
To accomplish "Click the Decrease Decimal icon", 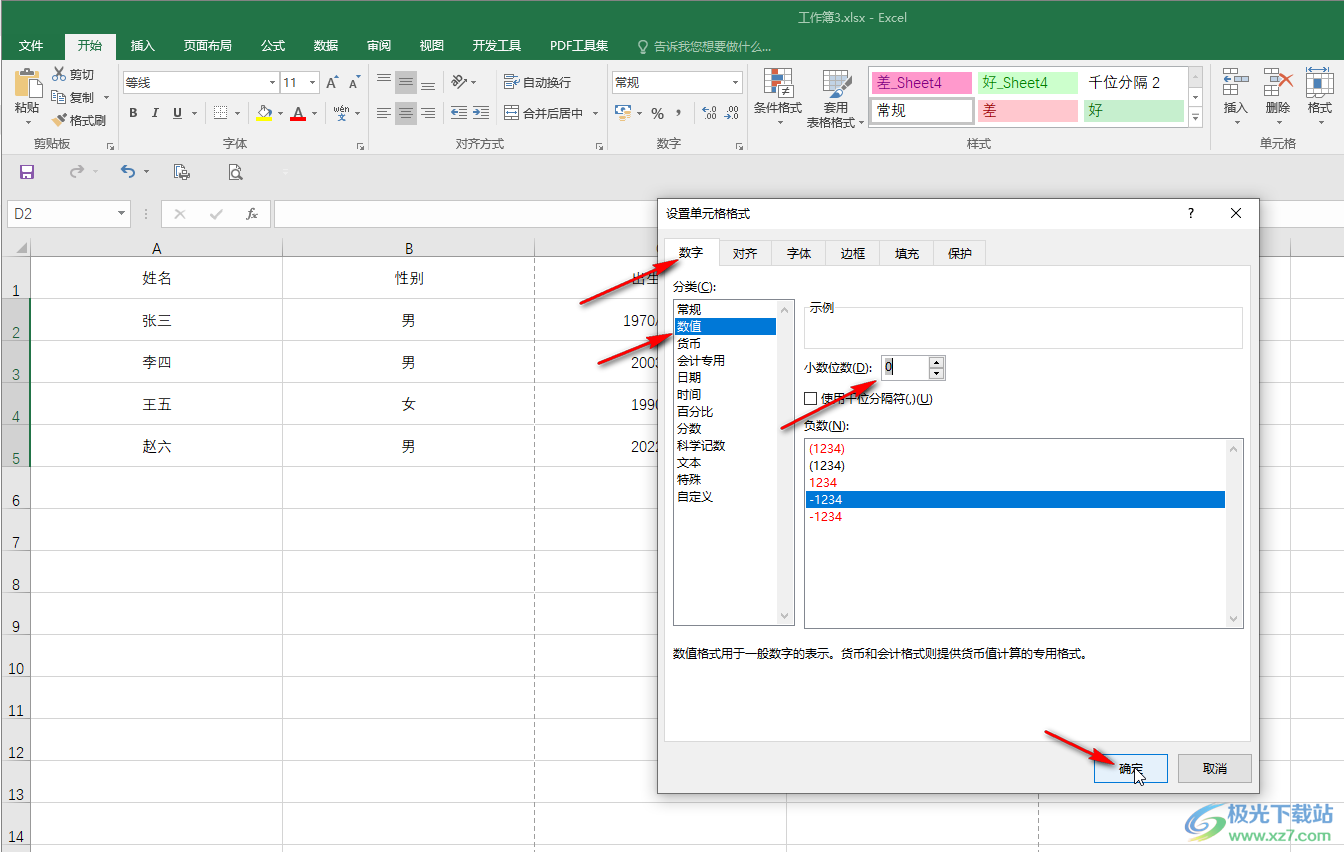I will click(732, 113).
